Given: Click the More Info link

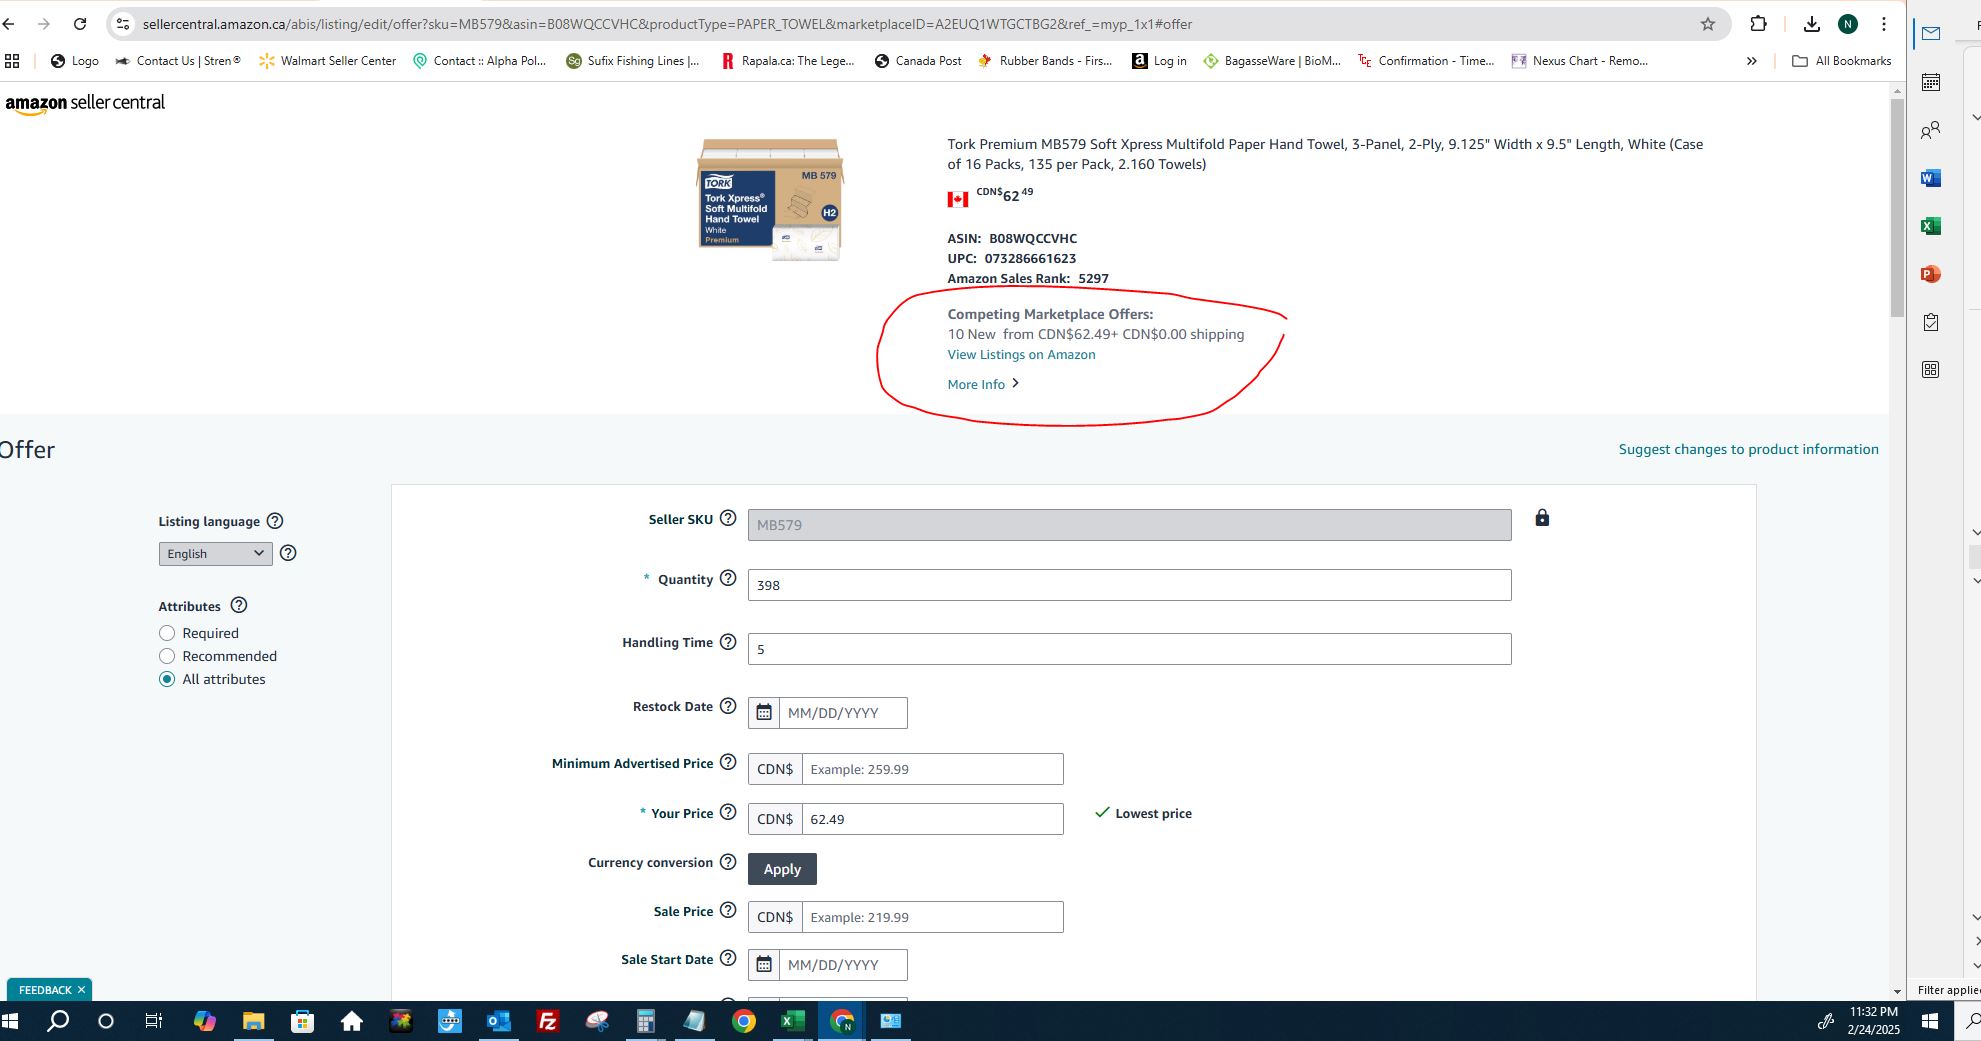Looking at the screenshot, I should point(976,384).
